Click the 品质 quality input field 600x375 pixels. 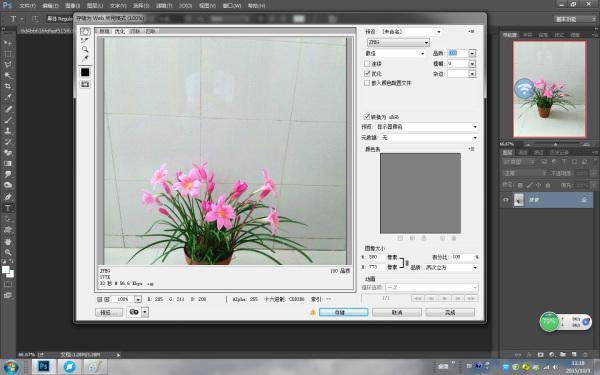(458, 53)
